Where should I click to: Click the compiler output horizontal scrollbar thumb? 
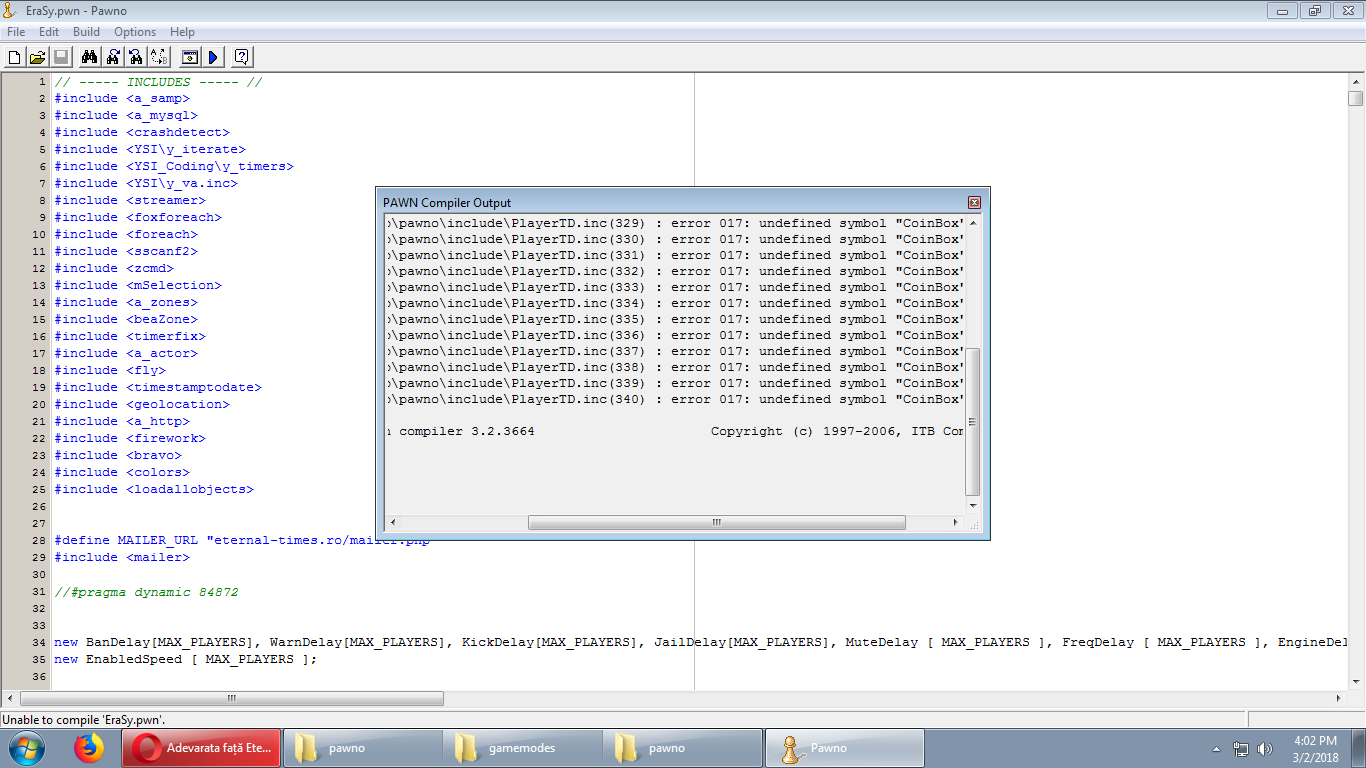[717, 523]
